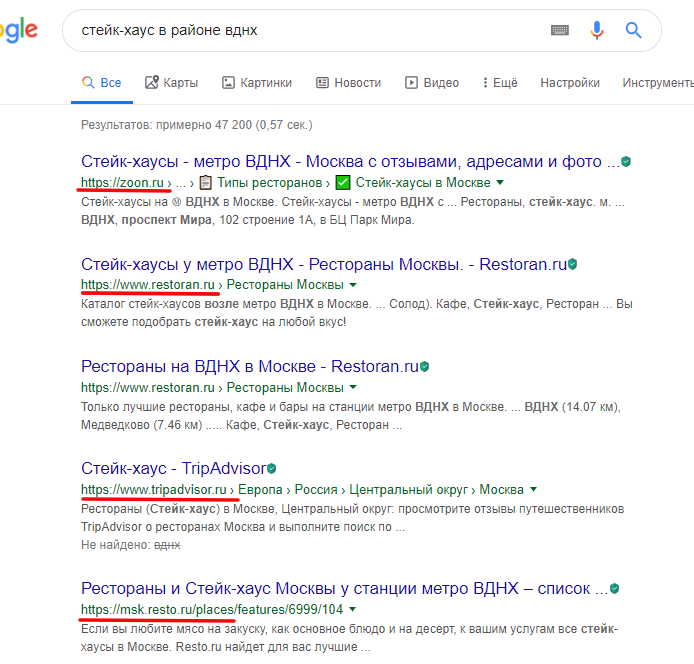Open 'Инструменты' search tools
This screenshot has height=664, width=694.
pos(658,83)
